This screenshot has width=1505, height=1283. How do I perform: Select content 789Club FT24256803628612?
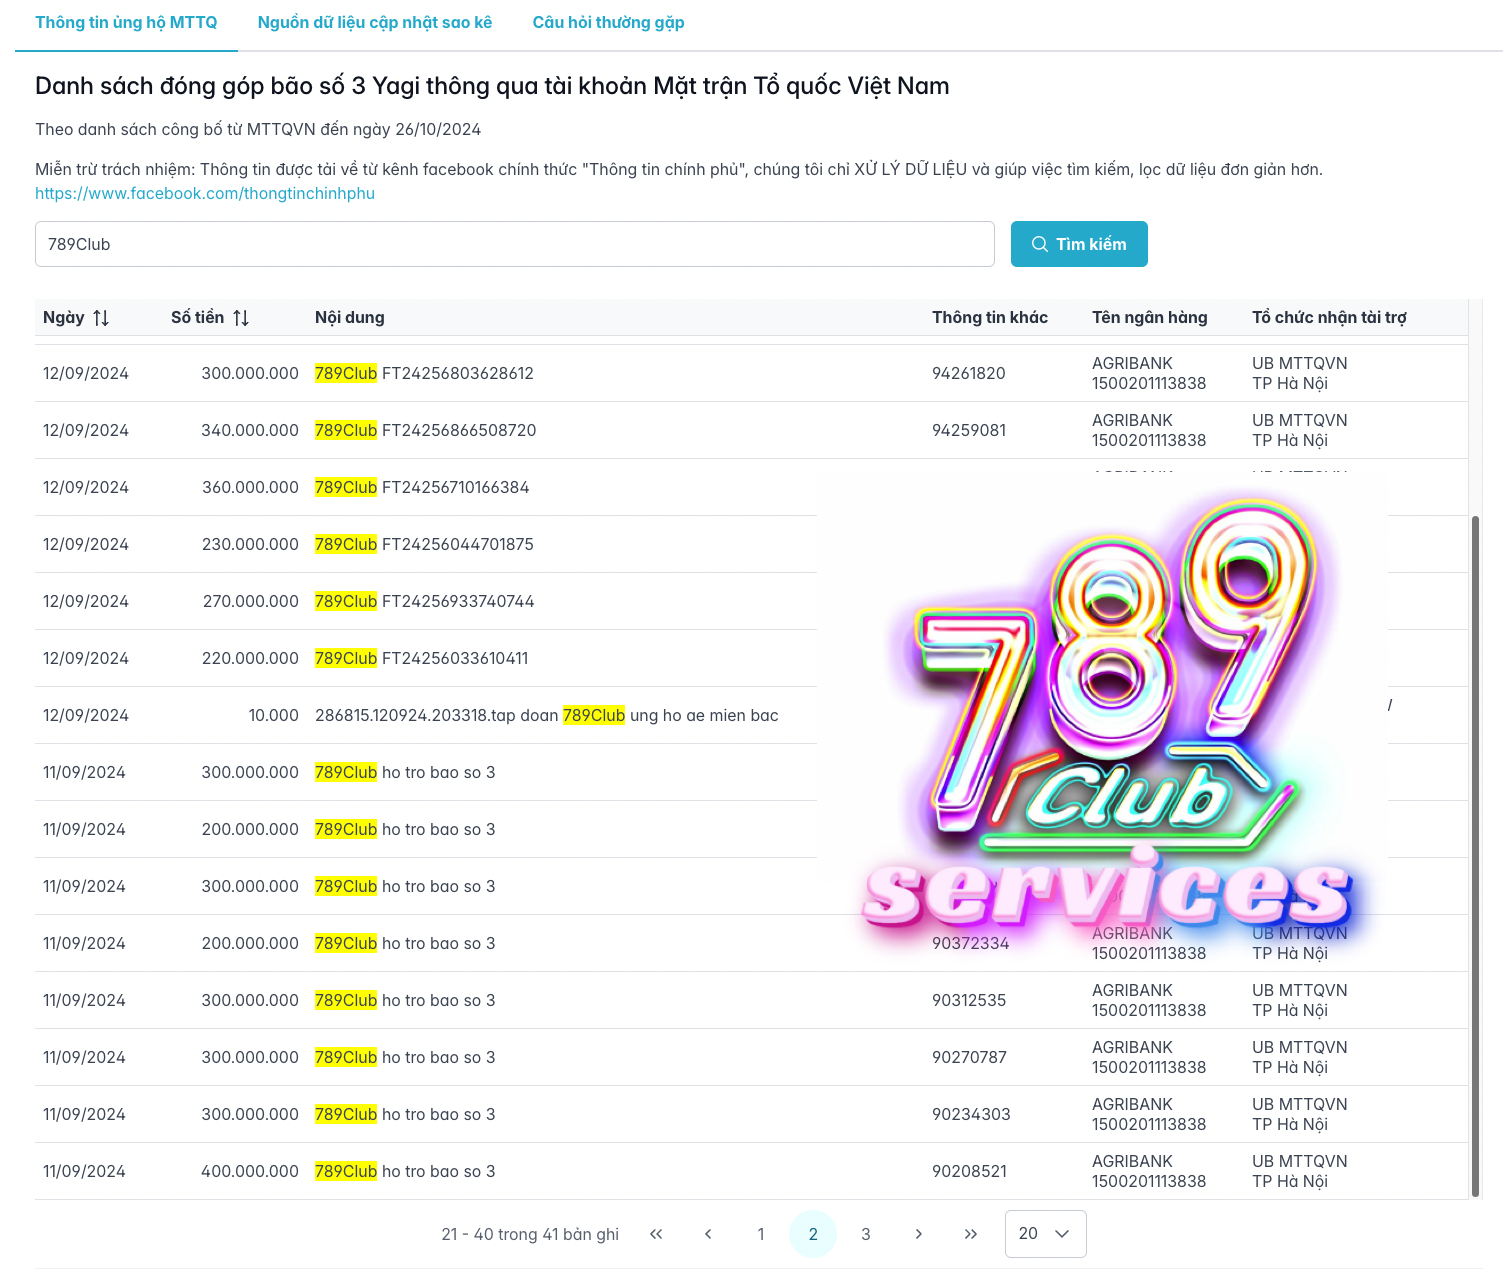coord(424,373)
